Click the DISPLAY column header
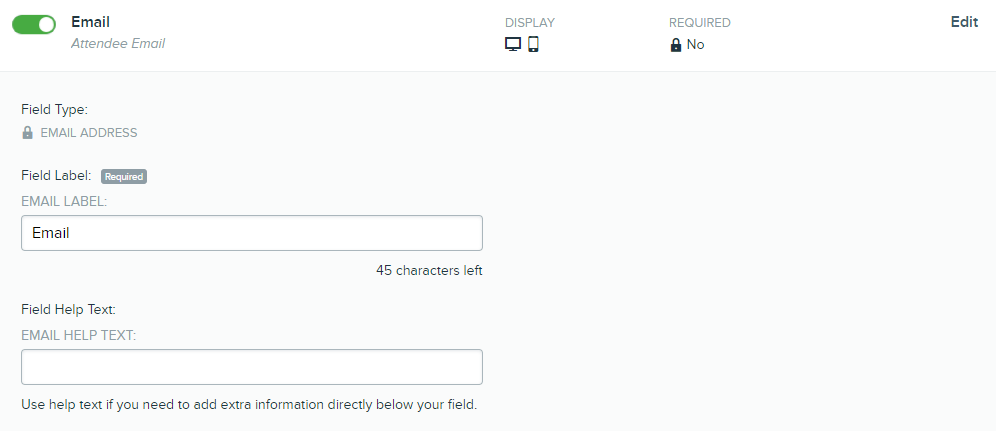 (x=530, y=23)
